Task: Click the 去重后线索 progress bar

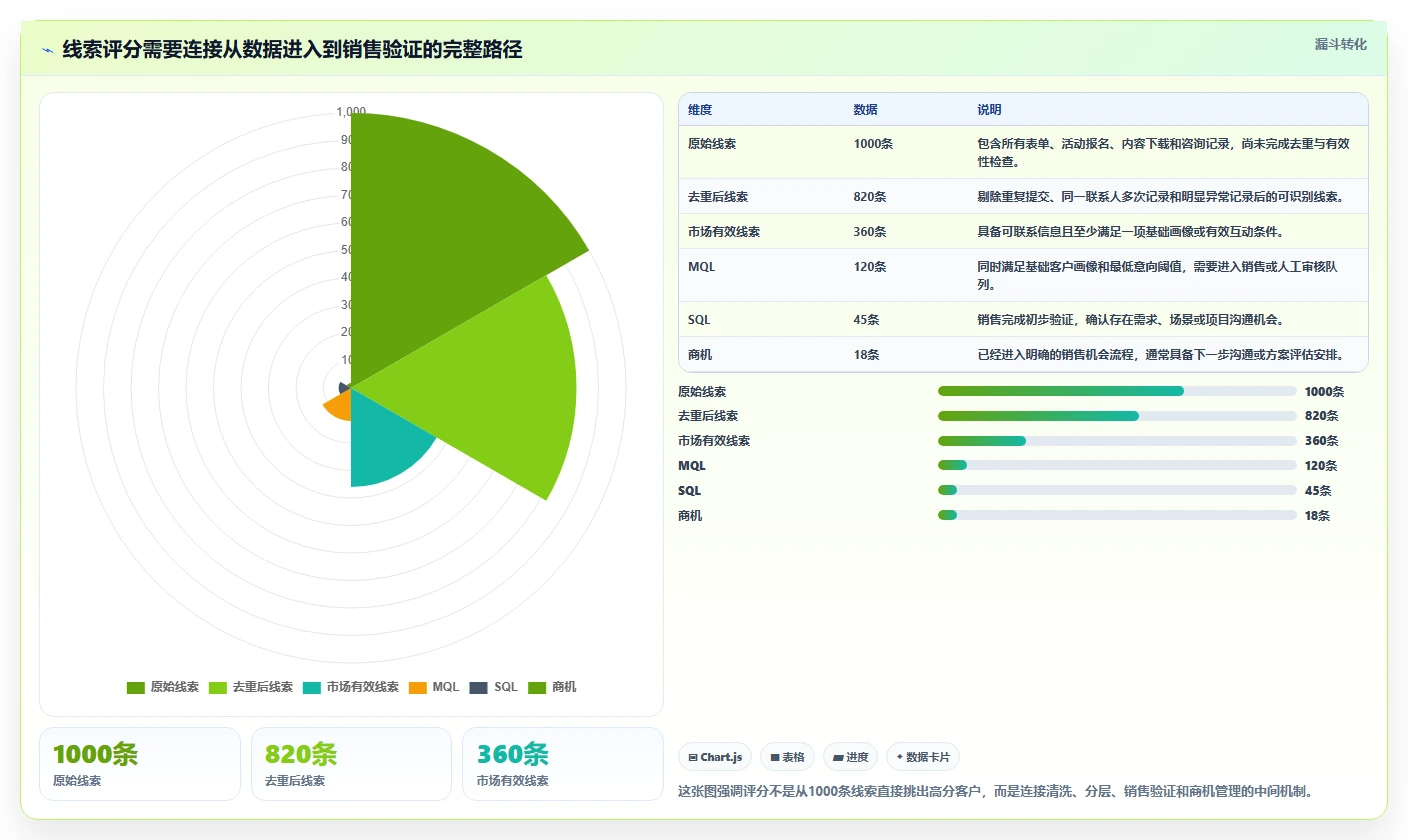Action: [1117, 416]
